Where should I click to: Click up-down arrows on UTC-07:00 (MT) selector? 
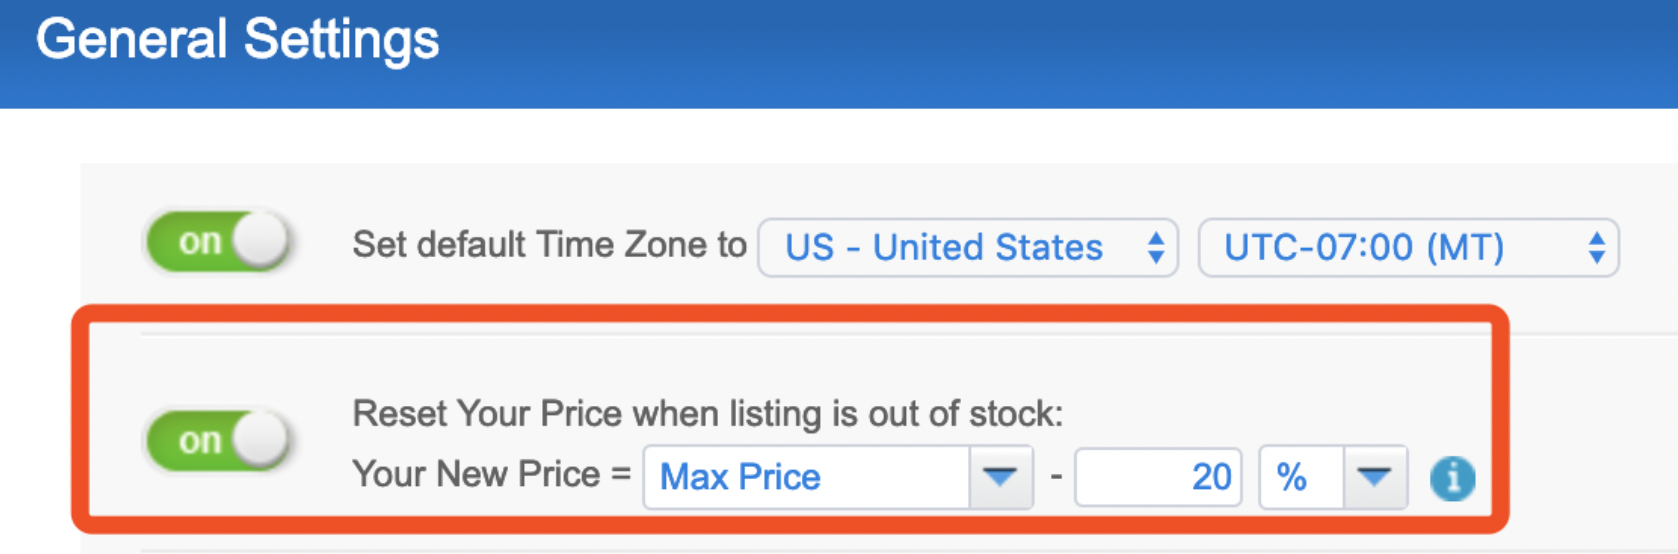click(x=1597, y=248)
